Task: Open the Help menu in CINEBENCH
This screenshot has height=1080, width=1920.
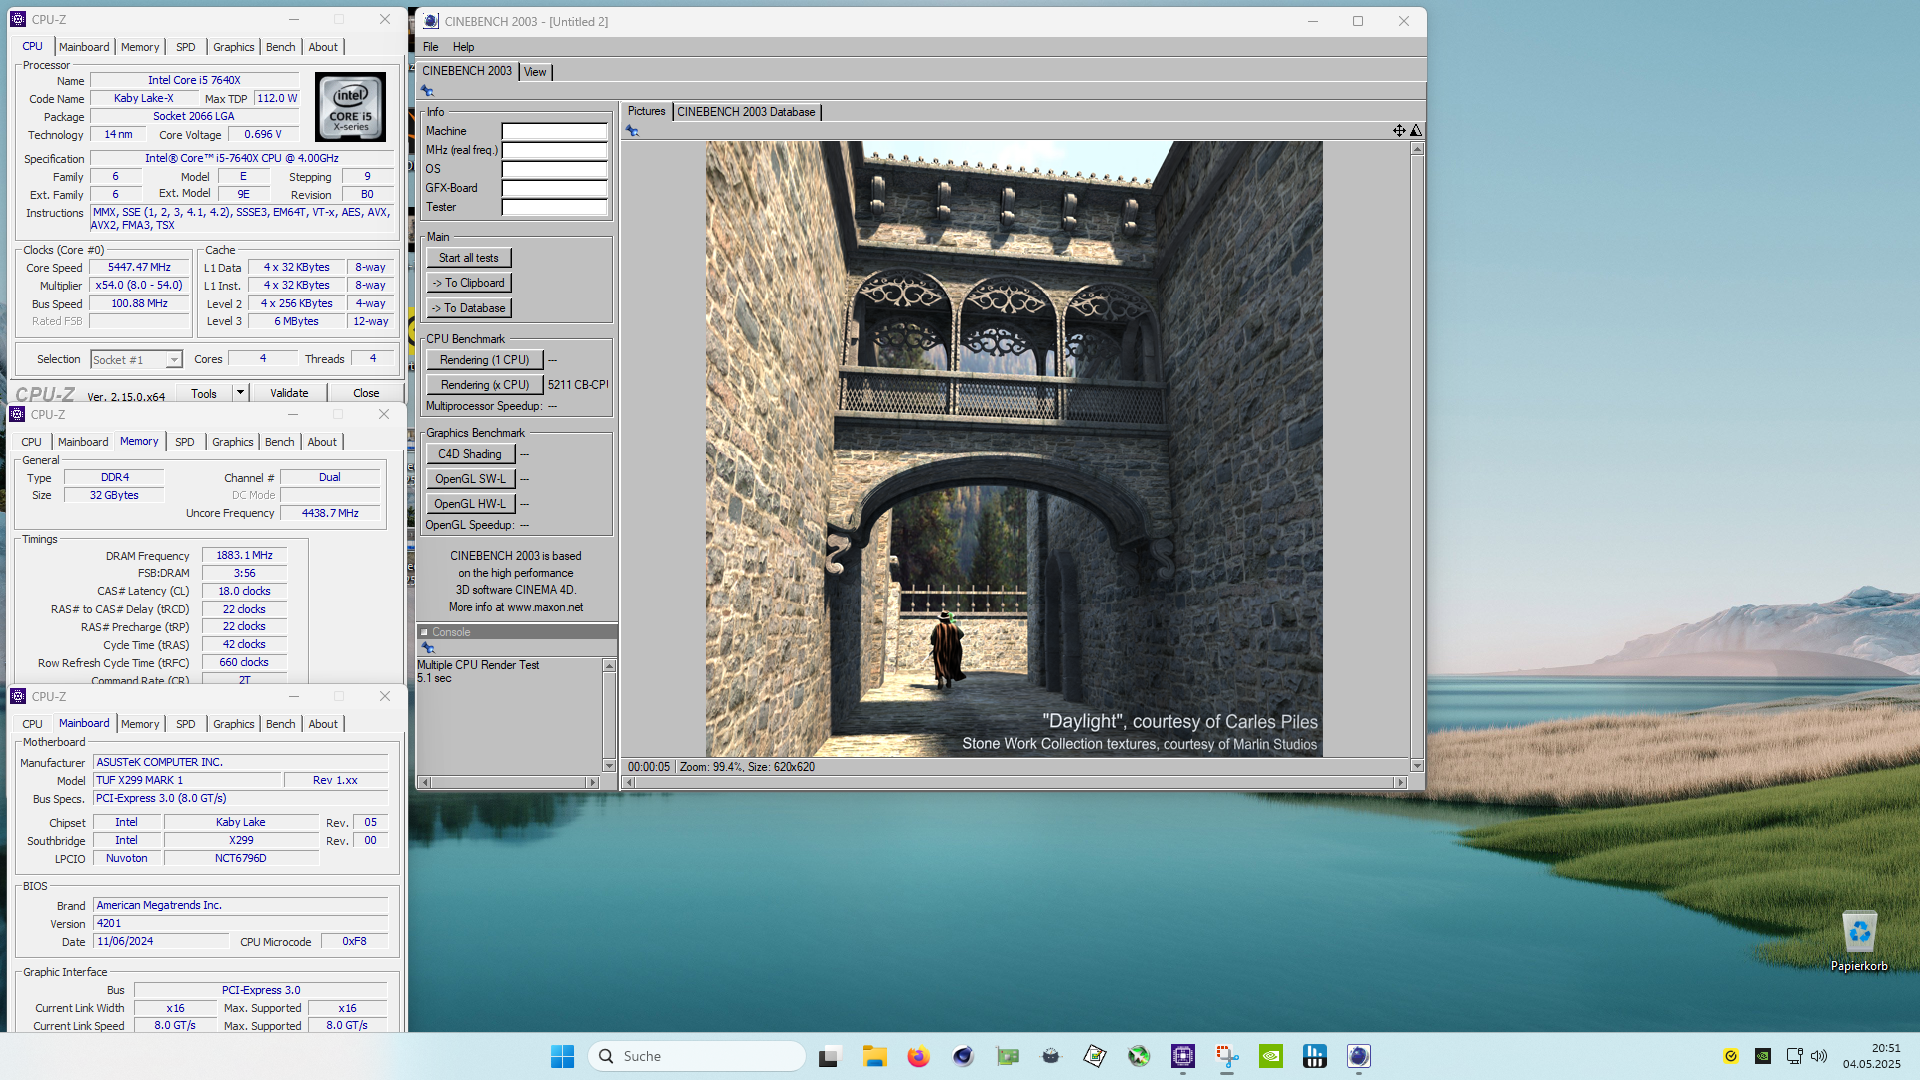Action: pos(463,47)
